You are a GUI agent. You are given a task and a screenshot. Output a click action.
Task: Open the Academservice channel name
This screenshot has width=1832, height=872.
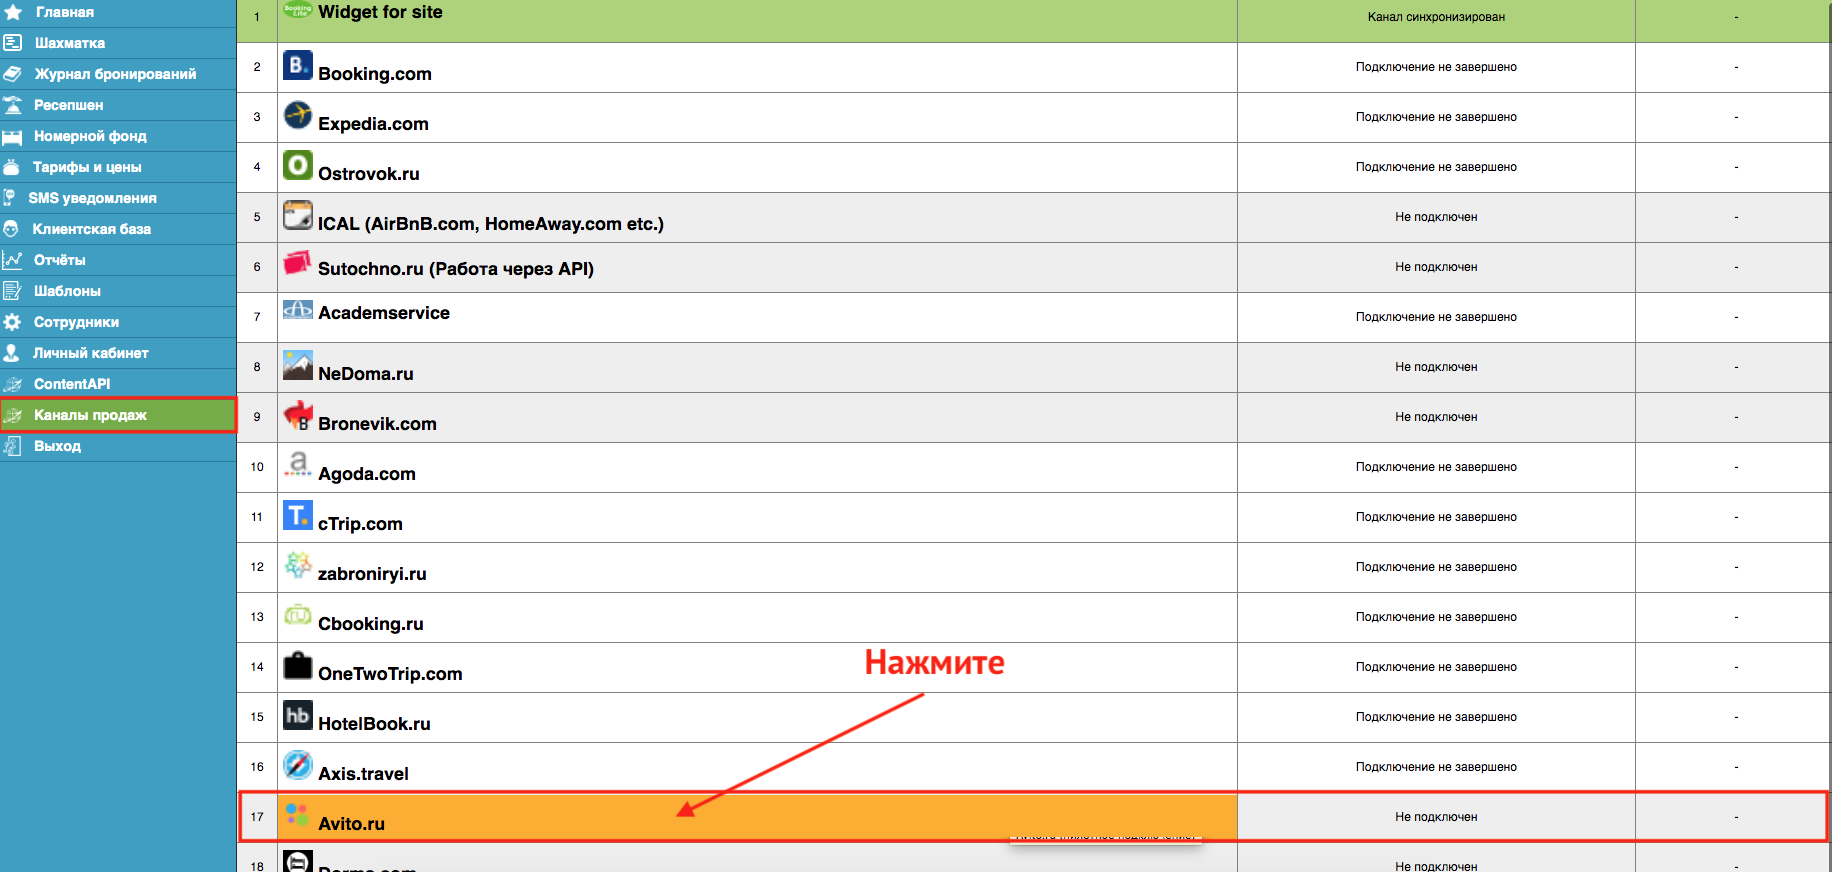click(384, 313)
